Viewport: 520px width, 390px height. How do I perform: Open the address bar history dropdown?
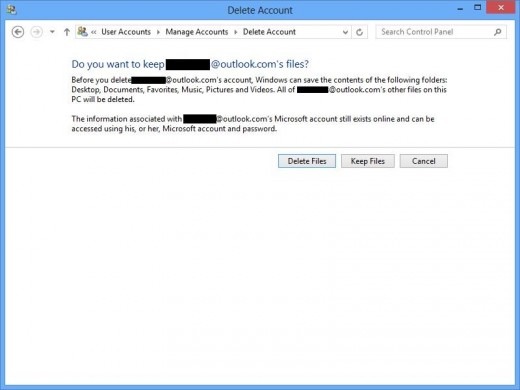tap(345, 32)
